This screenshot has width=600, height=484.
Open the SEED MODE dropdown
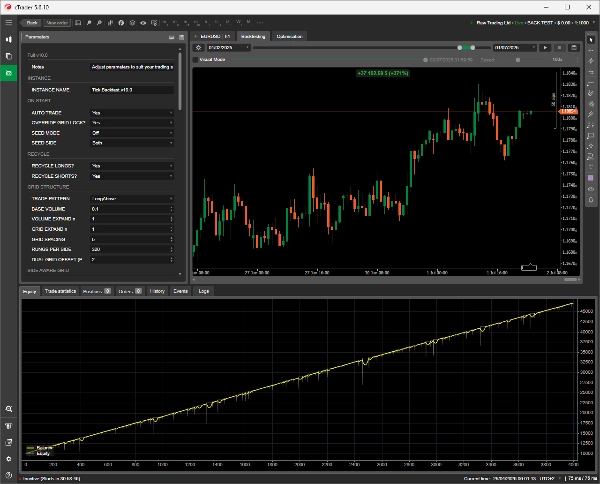coord(131,132)
